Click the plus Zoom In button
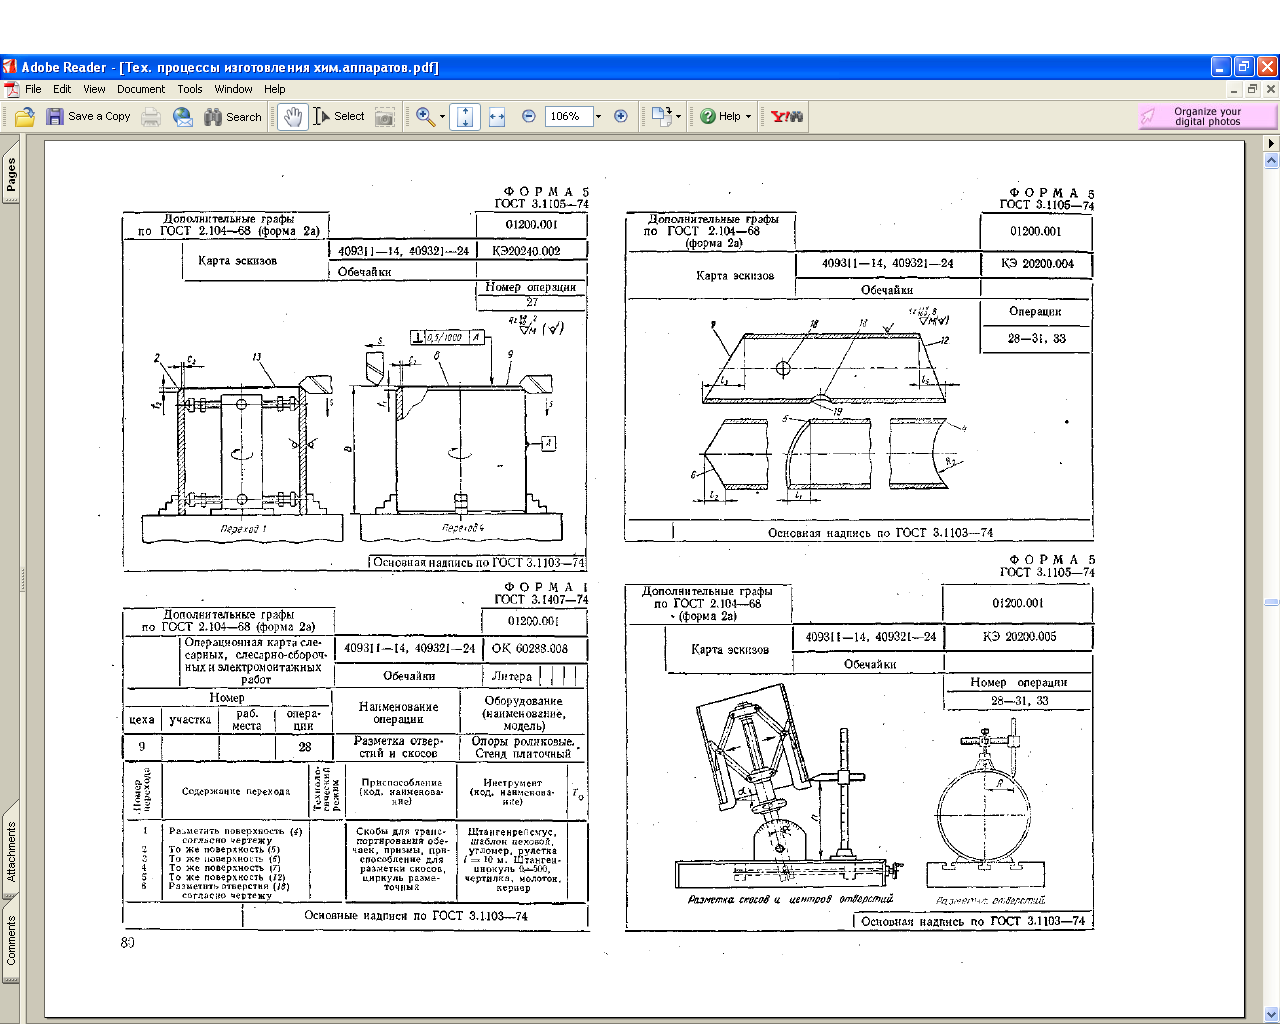1280x1024 pixels. (621, 117)
